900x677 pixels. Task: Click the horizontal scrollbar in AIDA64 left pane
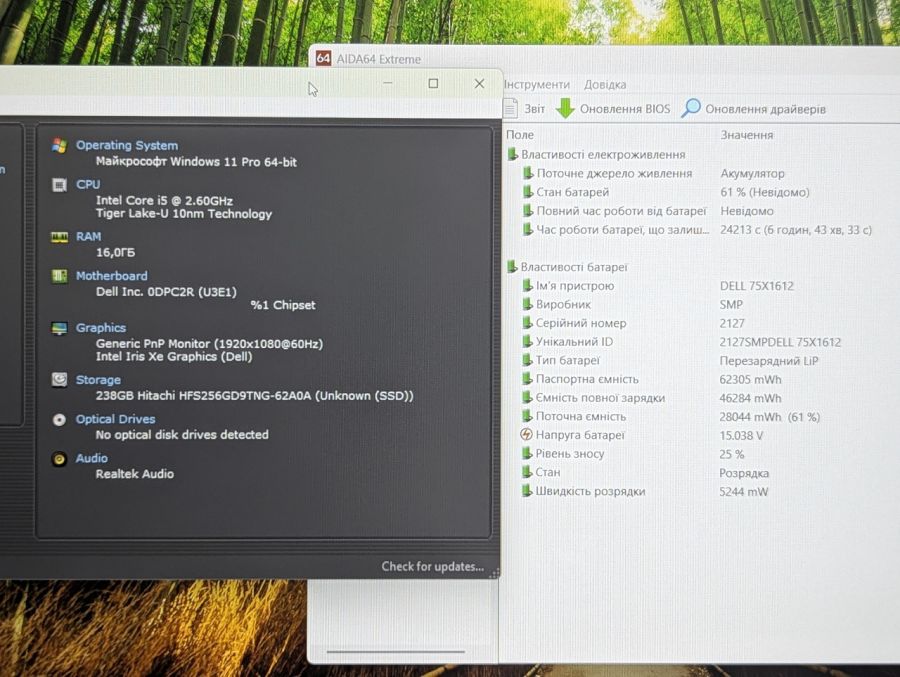click(395, 652)
